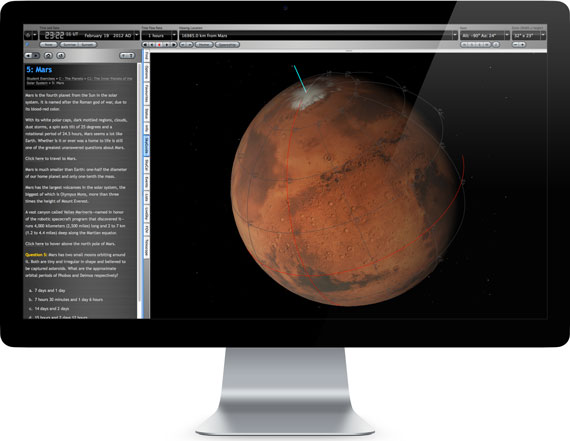Click the '32° x 23°' zoom field

coord(526,36)
